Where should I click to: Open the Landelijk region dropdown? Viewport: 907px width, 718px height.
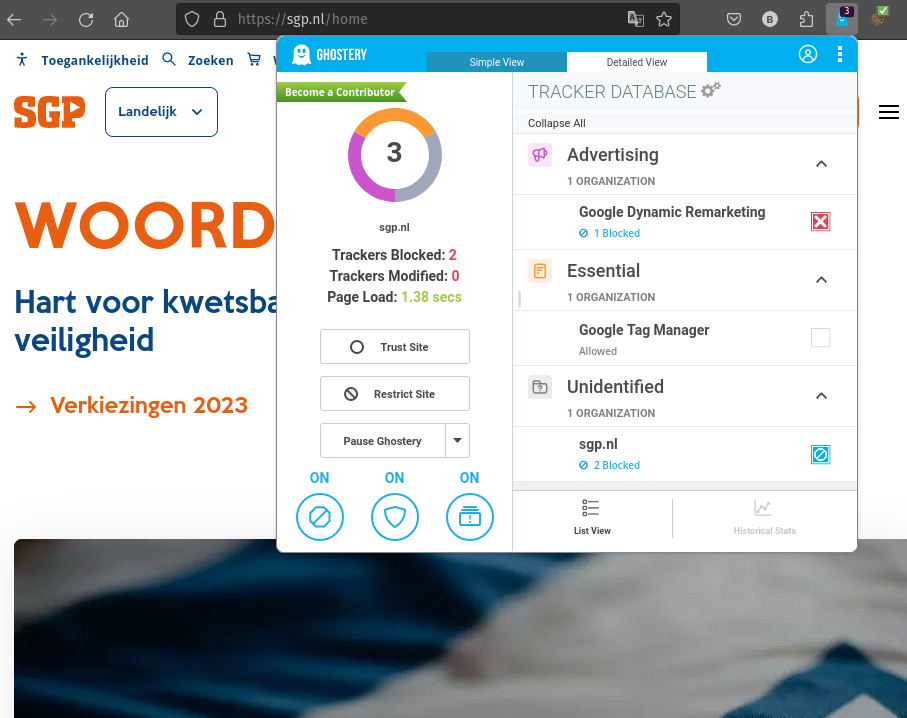(161, 112)
